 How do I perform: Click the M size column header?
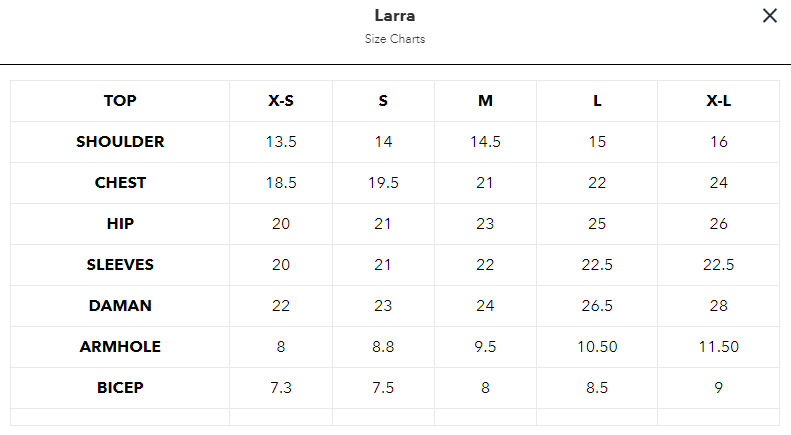click(x=485, y=101)
